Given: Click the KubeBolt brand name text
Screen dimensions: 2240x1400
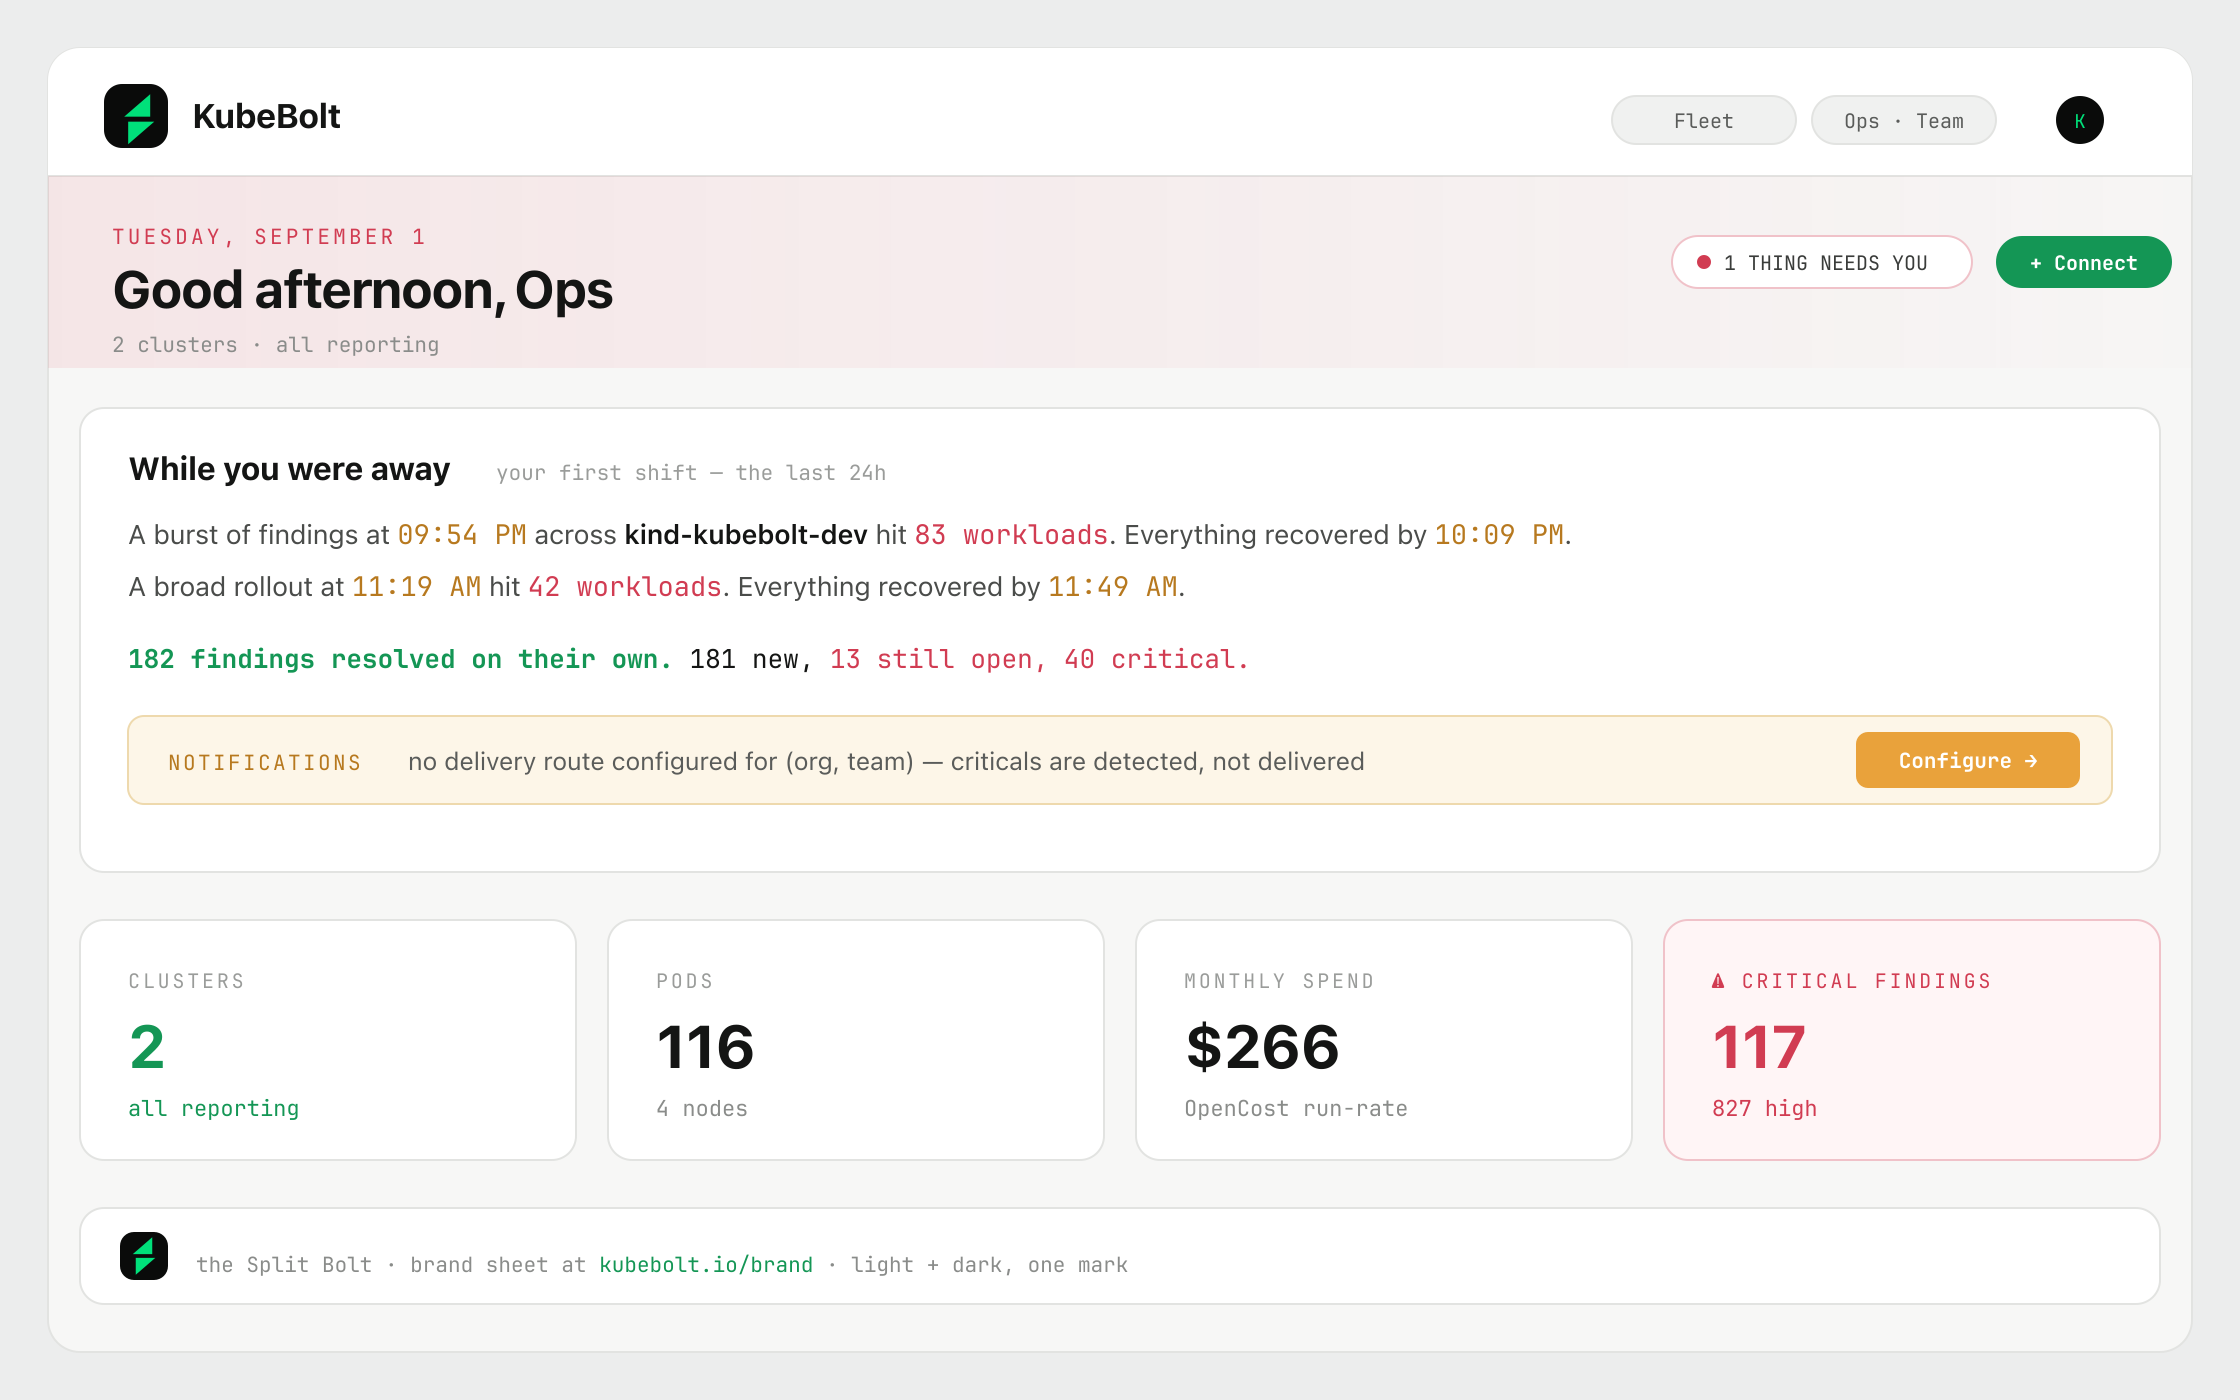Looking at the screenshot, I should pos(266,116).
